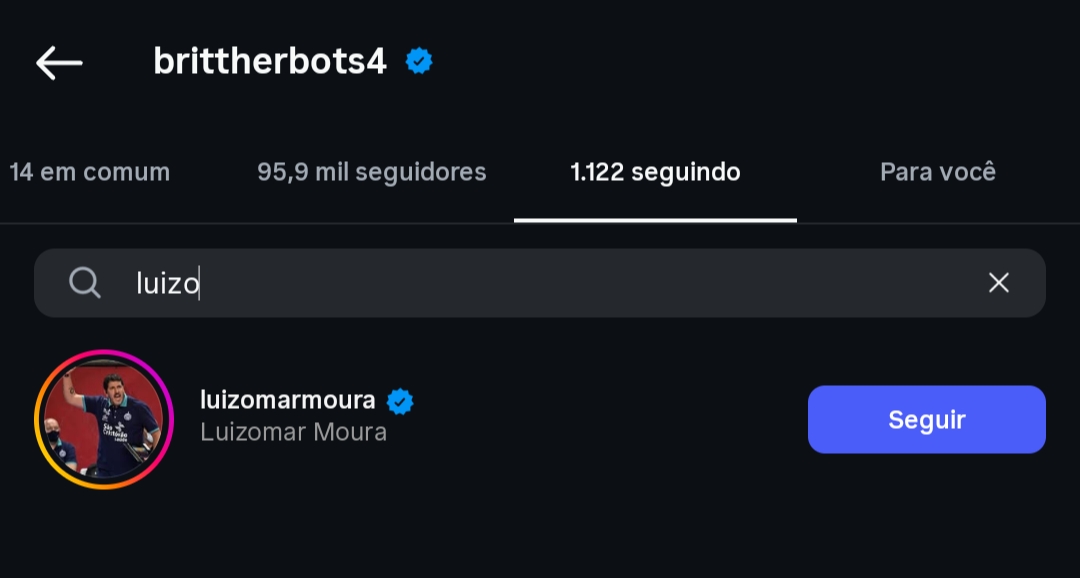Clear the search with the X icon
The image size is (1080, 578).
click(x=998, y=283)
